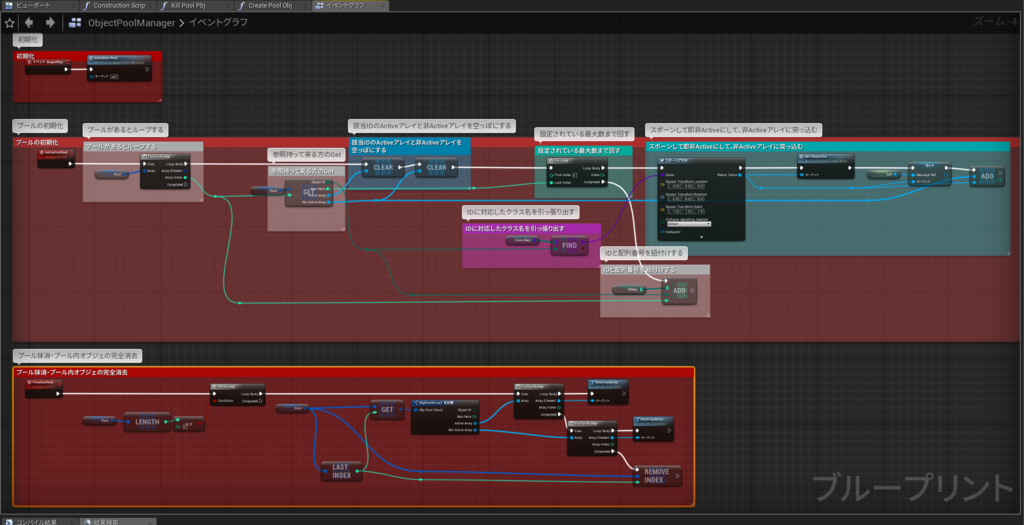
Task: Select the ForEachLoop node in プールがあるとループする
Action: point(165,171)
